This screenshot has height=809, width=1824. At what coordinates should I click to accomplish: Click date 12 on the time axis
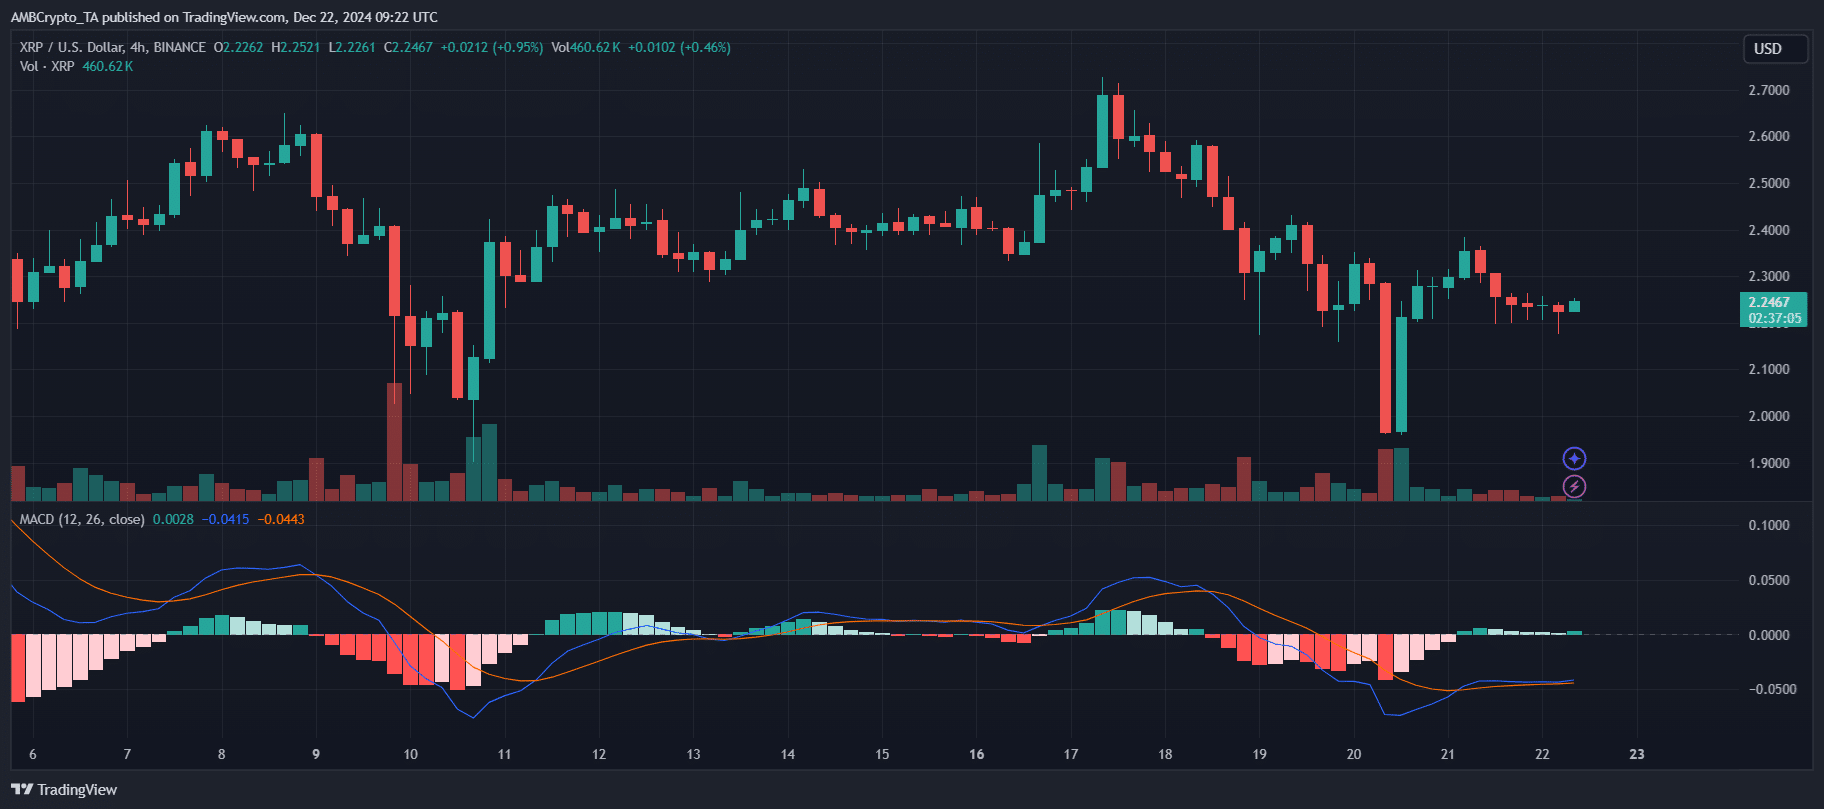point(599,754)
